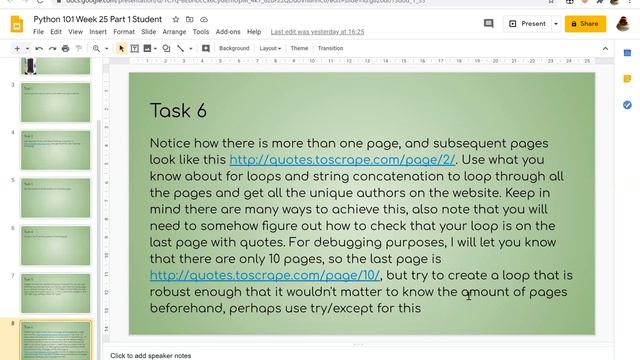The height and width of the screenshot is (360, 640).
Task: Follow the quotes.toscrape.com page/2 link
Action: [342, 160]
